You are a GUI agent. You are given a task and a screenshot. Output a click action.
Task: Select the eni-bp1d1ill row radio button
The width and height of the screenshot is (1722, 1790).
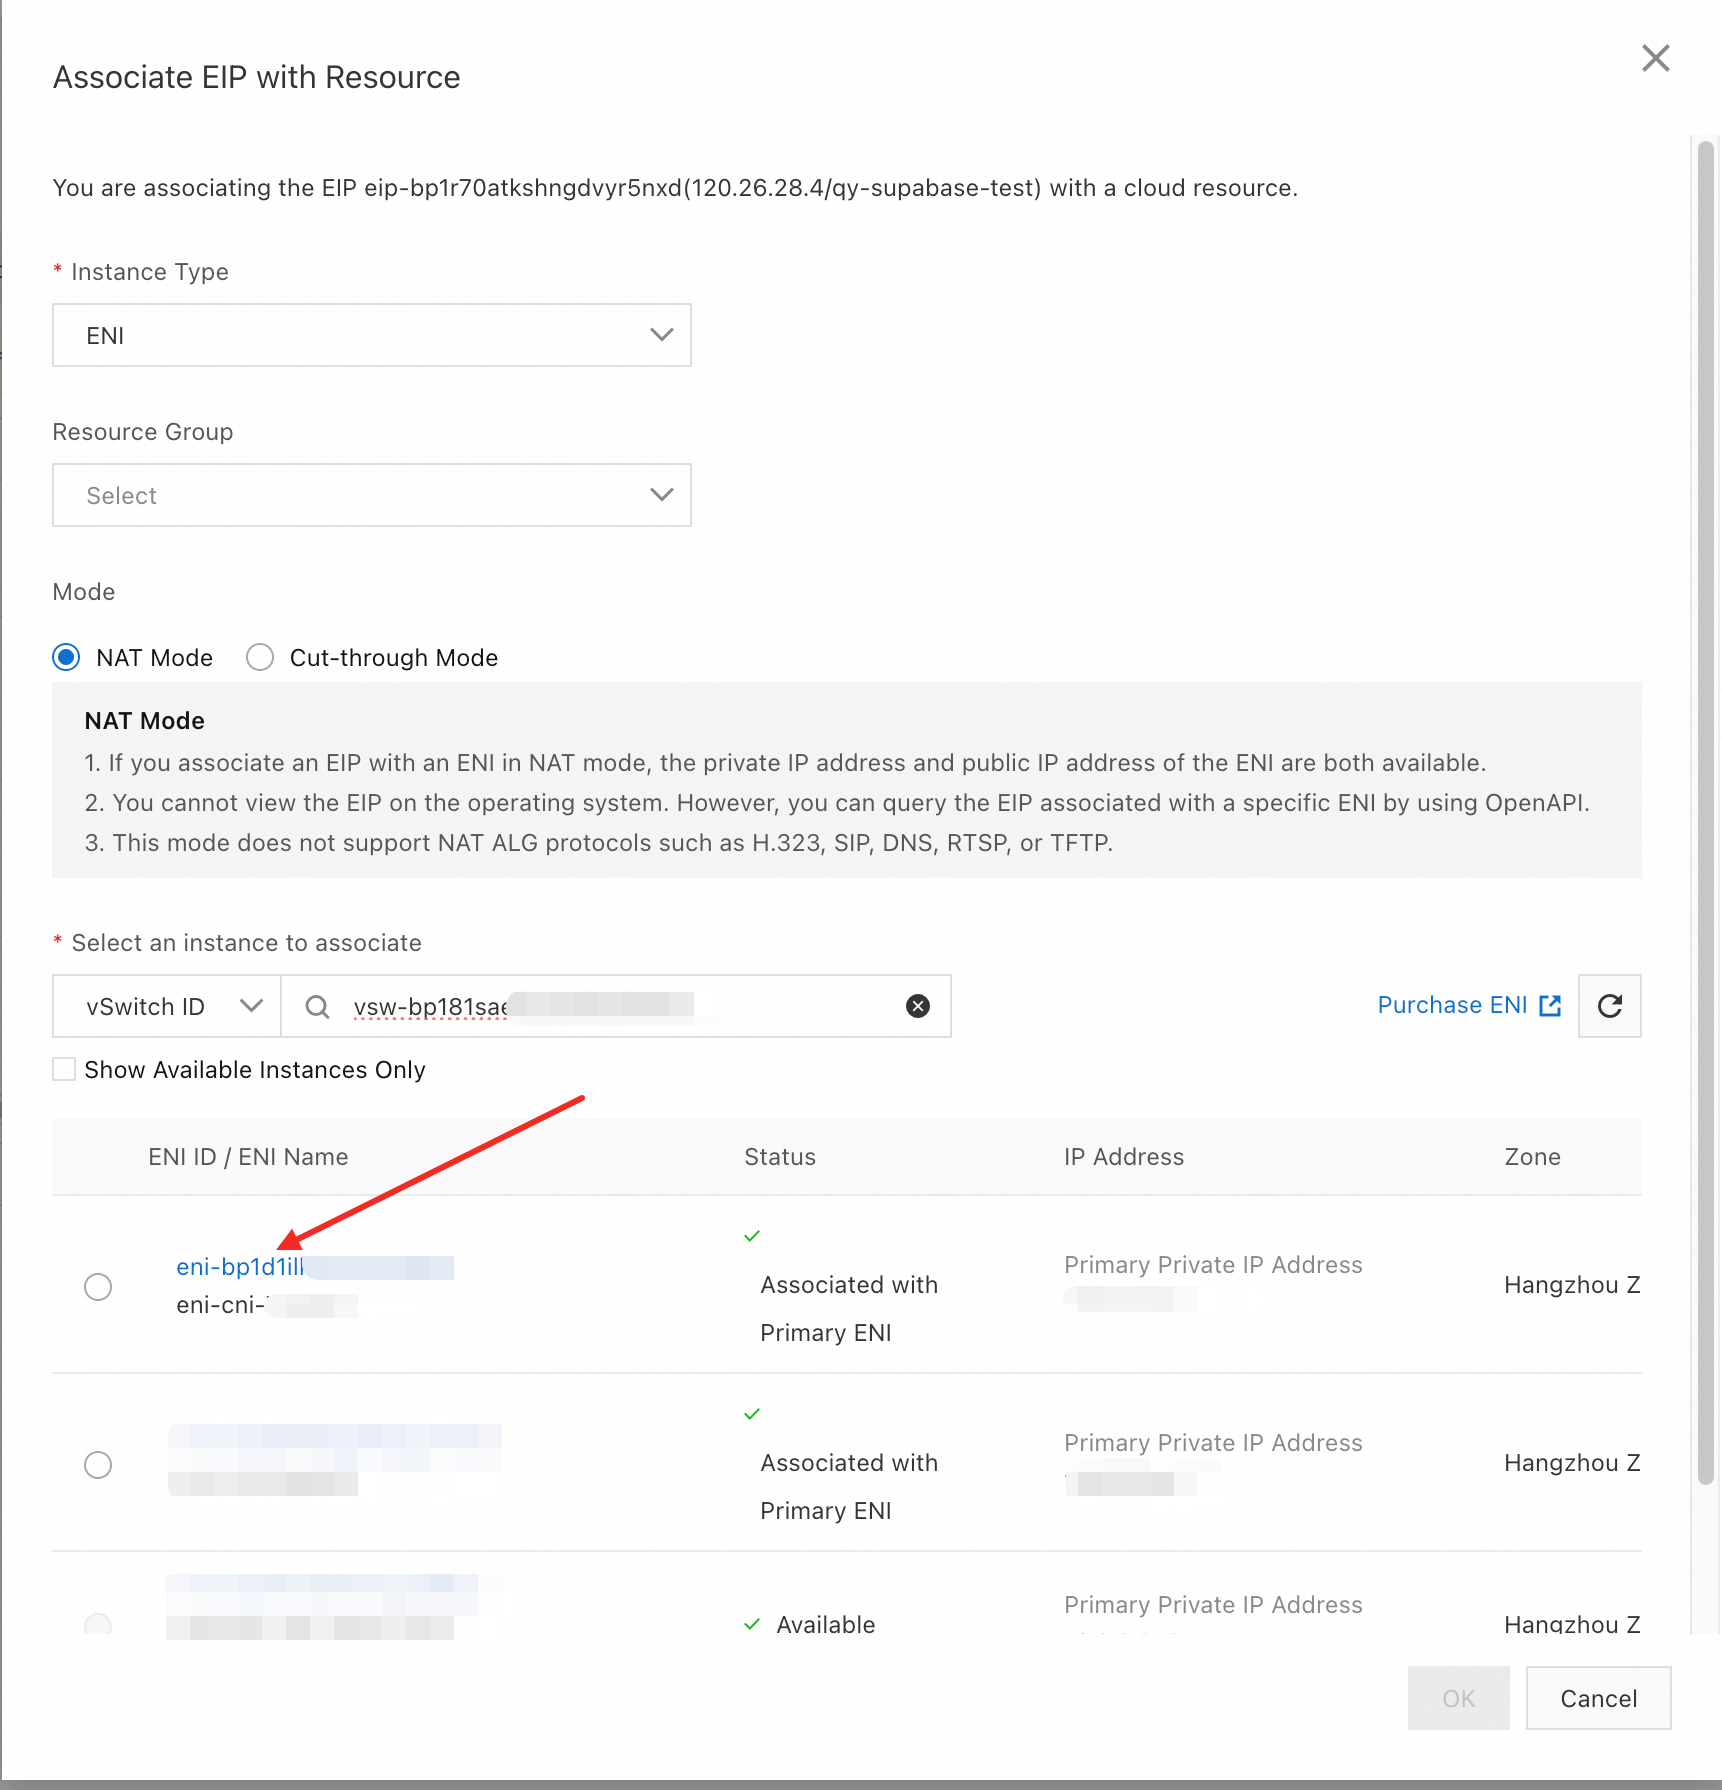point(98,1286)
